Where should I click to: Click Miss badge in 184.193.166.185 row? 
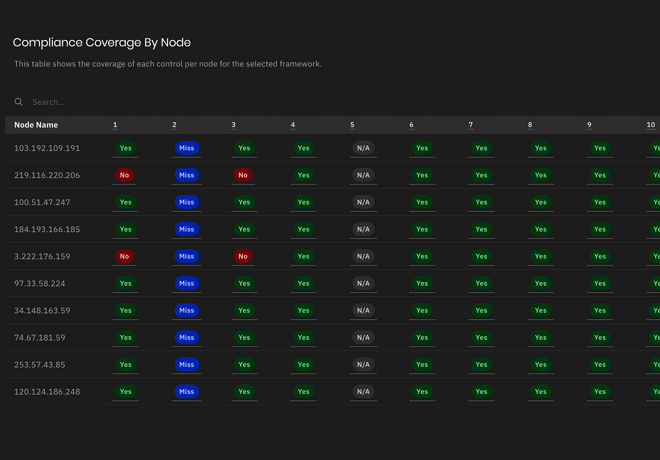coord(186,229)
